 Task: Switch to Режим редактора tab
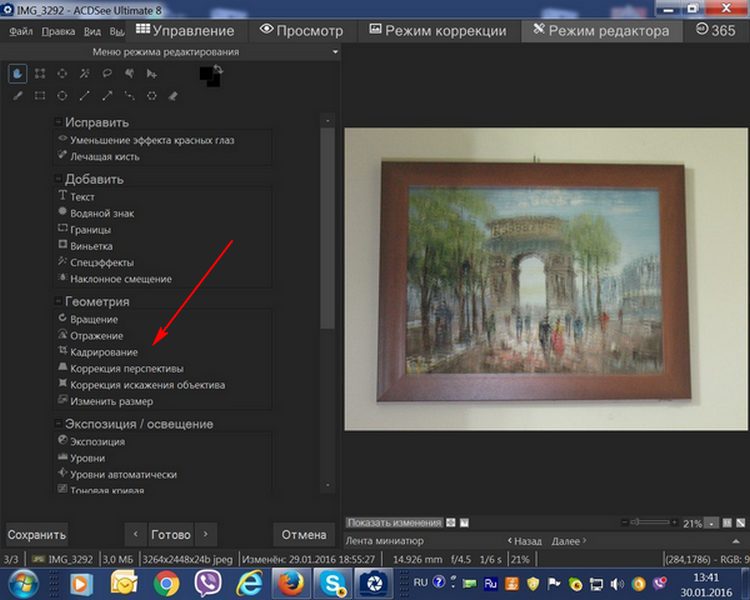pos(601,31)
